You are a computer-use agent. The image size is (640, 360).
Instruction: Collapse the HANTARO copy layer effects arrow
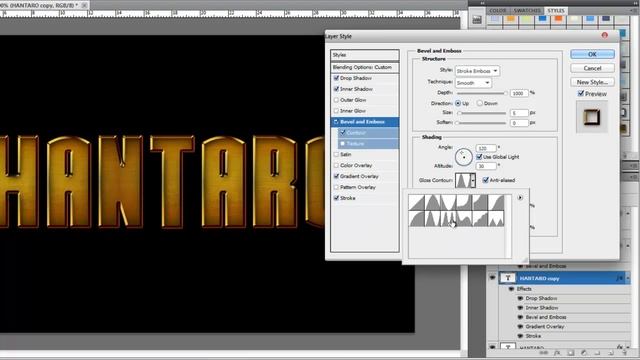(x=628, y=278)
